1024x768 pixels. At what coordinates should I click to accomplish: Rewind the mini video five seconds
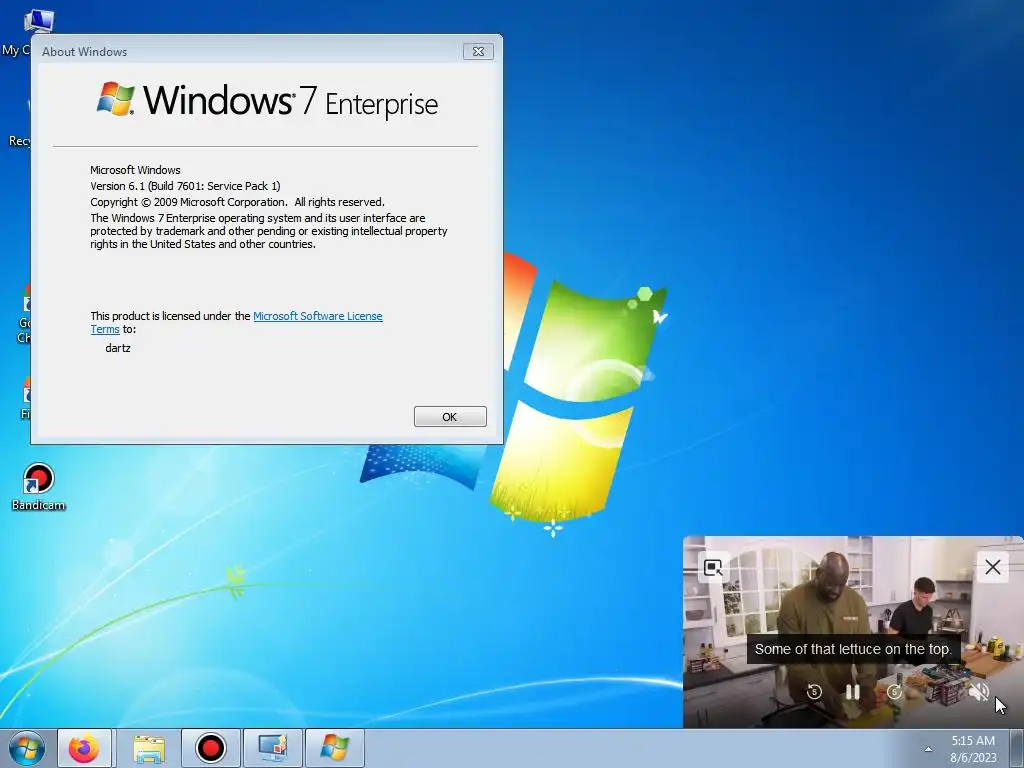coord(814,692)
